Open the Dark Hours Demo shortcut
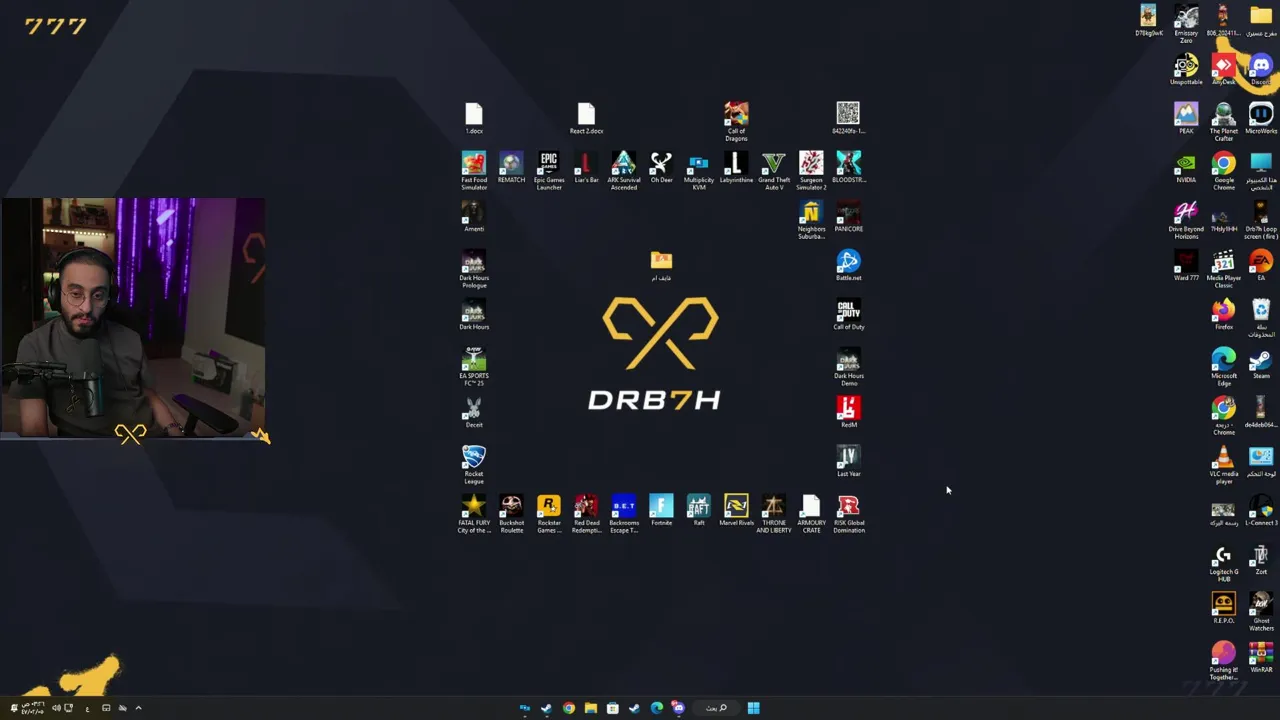1280x720 pixels. 849,367
